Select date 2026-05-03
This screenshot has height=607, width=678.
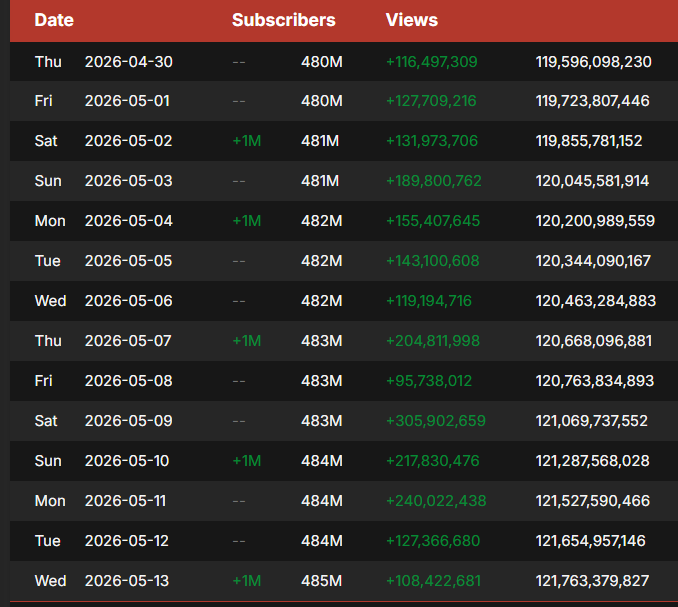[x=128, y=181]
